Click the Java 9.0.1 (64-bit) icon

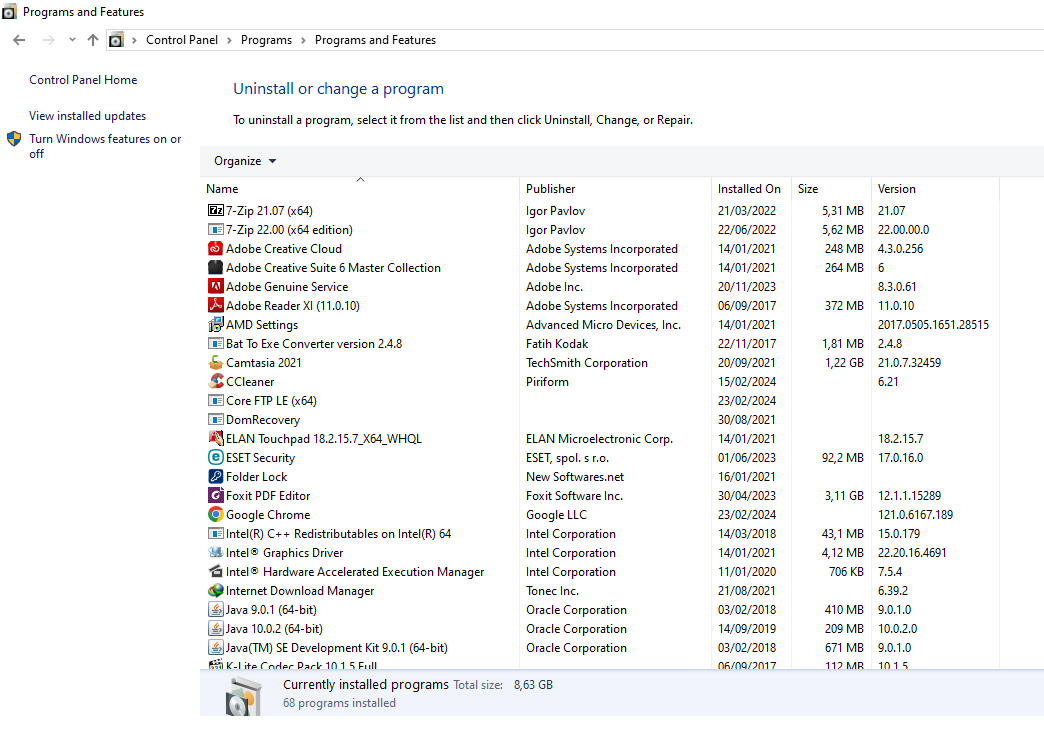click(215, 609)
